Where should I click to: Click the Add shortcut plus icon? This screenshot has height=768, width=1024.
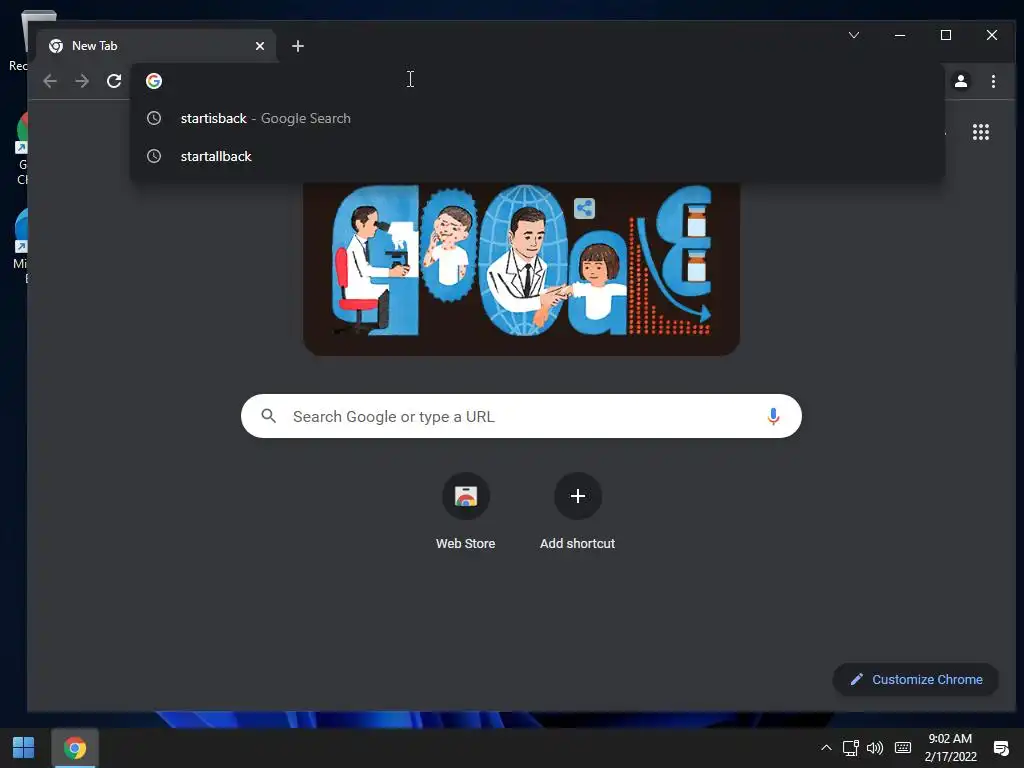pos(577,496)
